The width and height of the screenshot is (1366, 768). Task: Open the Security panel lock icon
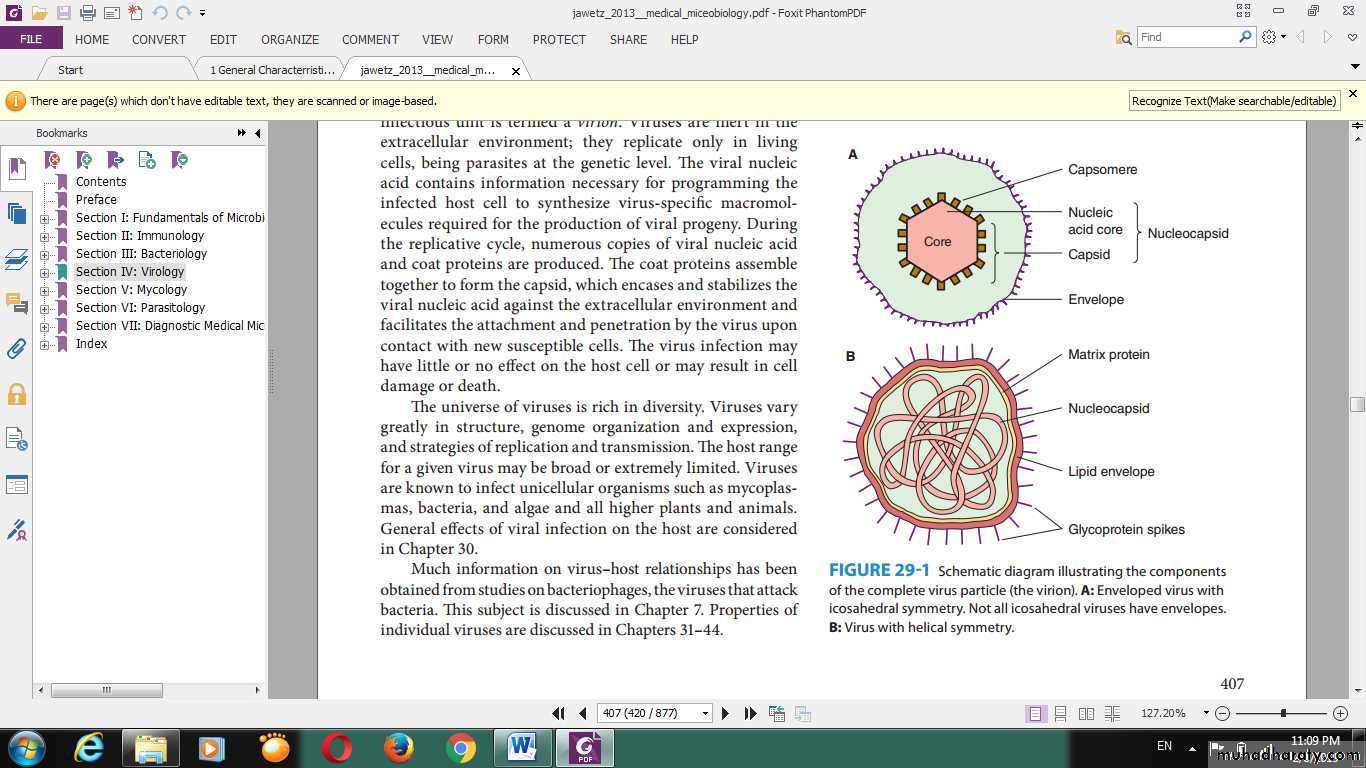click(x=16, y=394)
